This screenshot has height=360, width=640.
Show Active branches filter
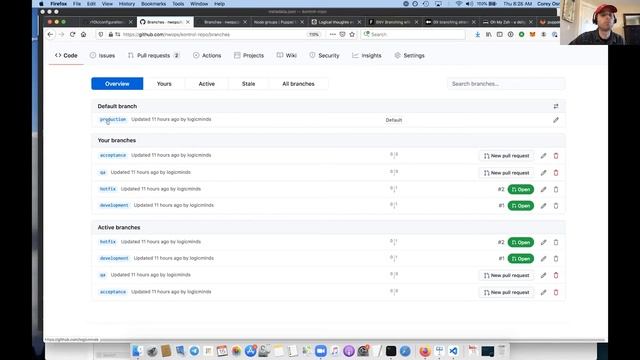point(207,84)
